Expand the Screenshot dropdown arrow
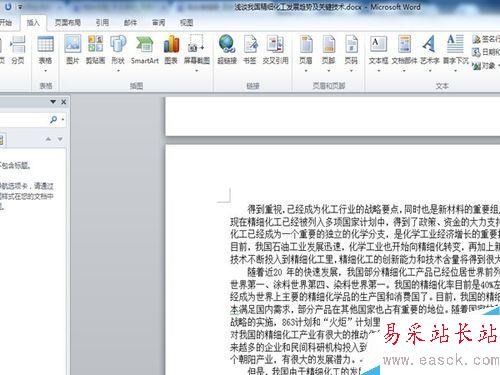Viewport: 500px width, 375px height. point(197,71)
